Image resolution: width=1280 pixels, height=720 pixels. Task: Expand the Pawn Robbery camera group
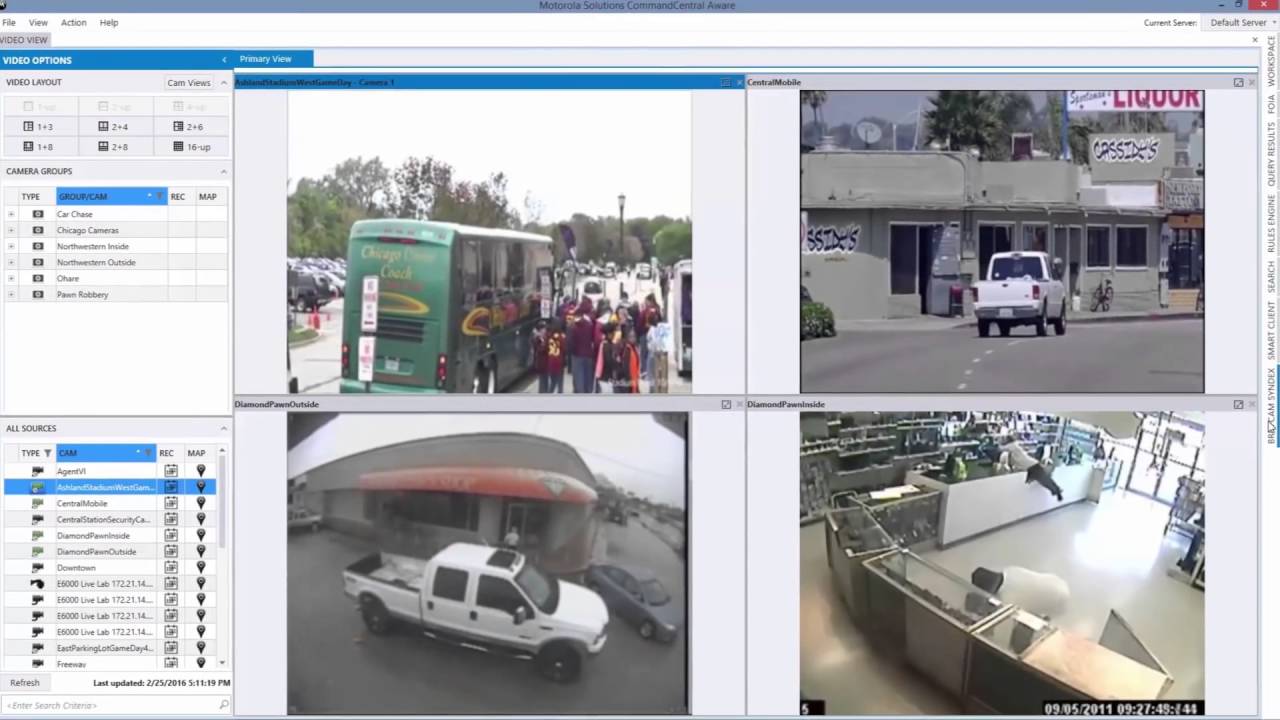pyautogui.click(x=11, y=294)
